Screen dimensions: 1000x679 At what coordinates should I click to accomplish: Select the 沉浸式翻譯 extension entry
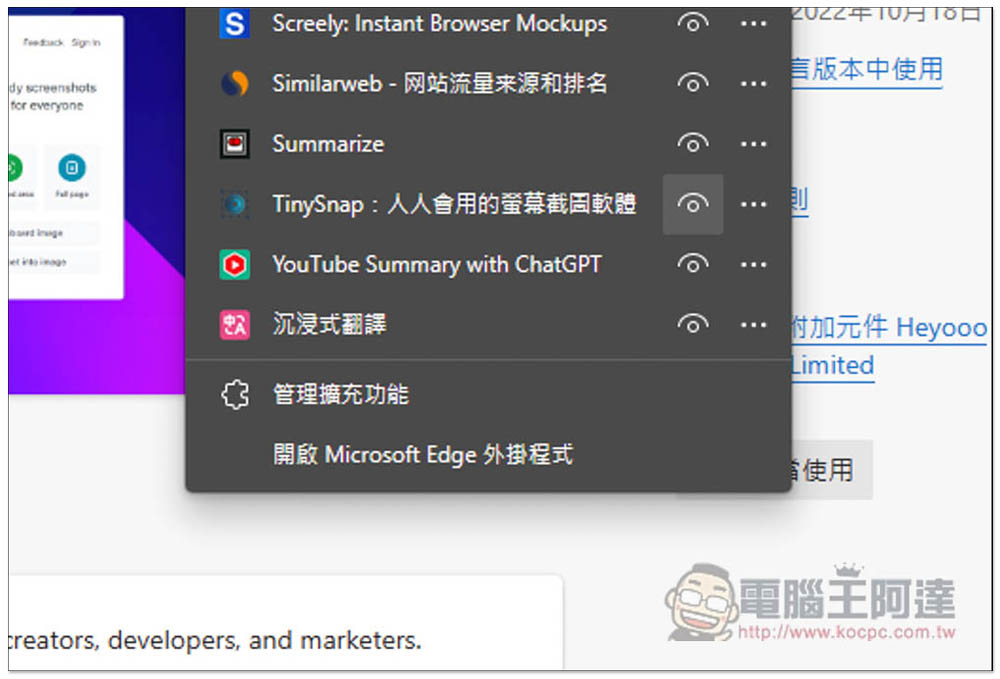pos(329,325)
